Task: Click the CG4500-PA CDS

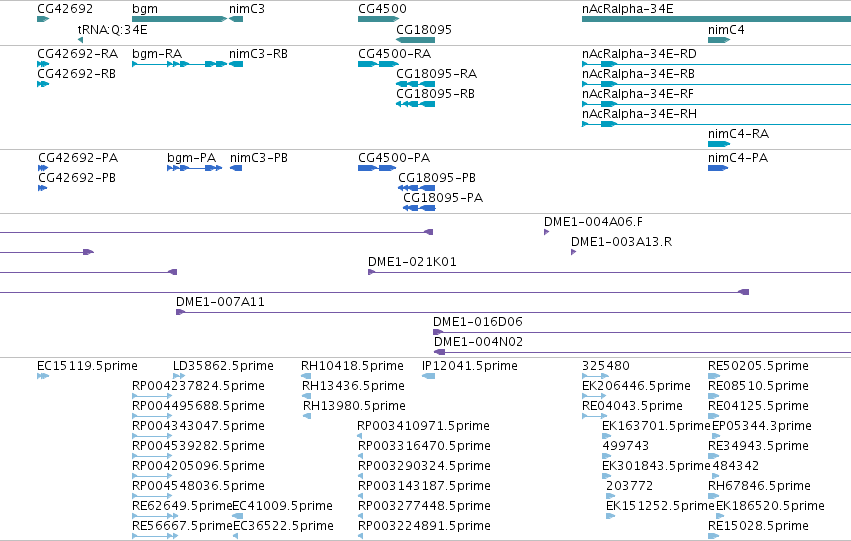Action: click(x=377, y=168)
